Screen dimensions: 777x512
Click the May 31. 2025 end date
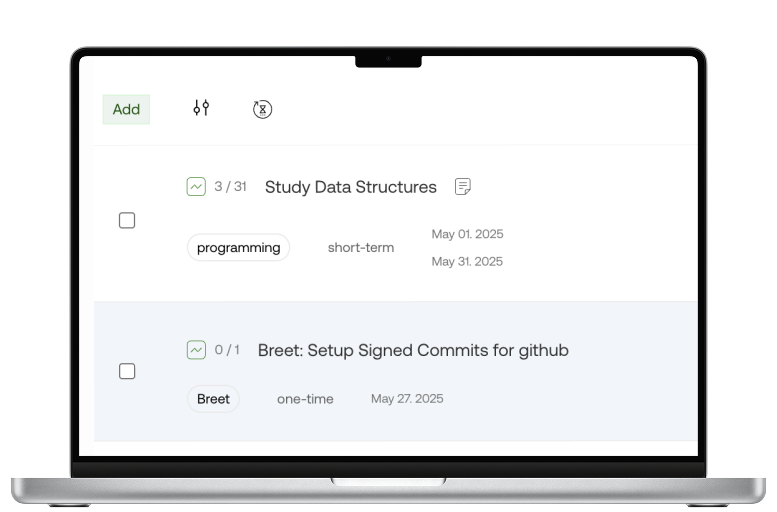point(467,262)
